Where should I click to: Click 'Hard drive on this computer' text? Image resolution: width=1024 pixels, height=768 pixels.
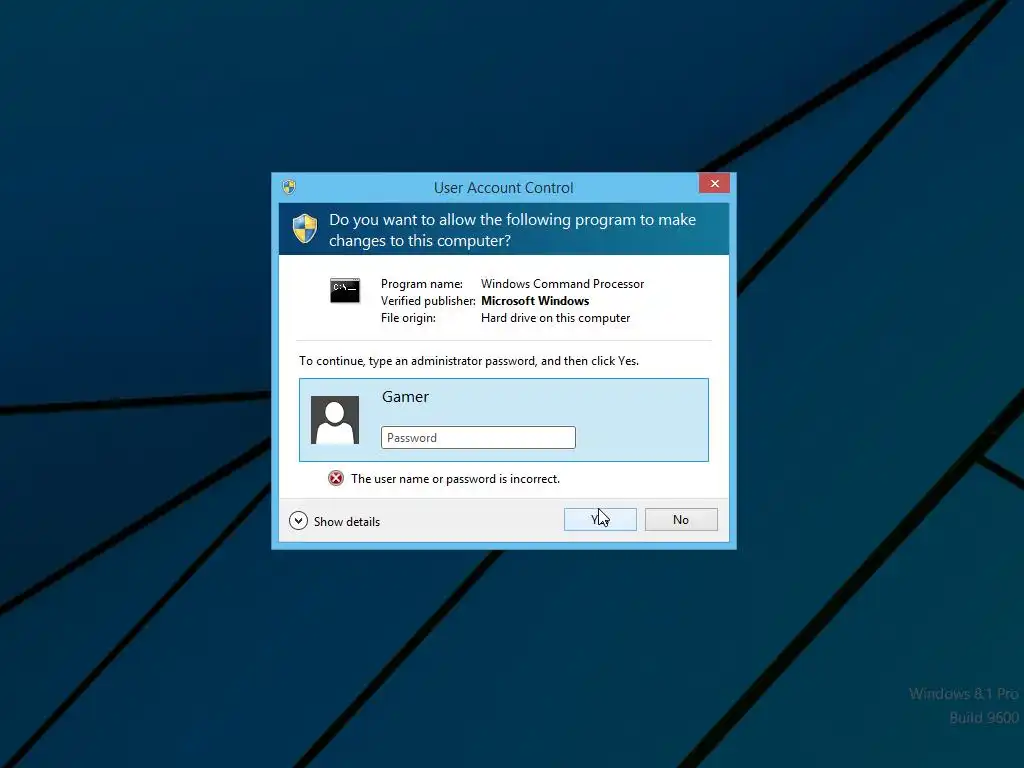(556, 318)
